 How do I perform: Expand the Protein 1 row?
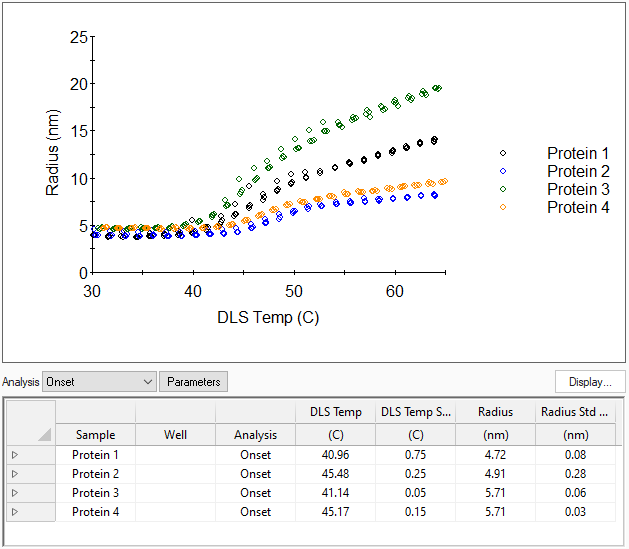tap(15, 455)
